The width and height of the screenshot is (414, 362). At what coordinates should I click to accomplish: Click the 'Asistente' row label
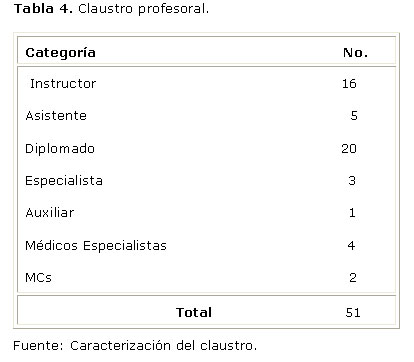point(56,116)
